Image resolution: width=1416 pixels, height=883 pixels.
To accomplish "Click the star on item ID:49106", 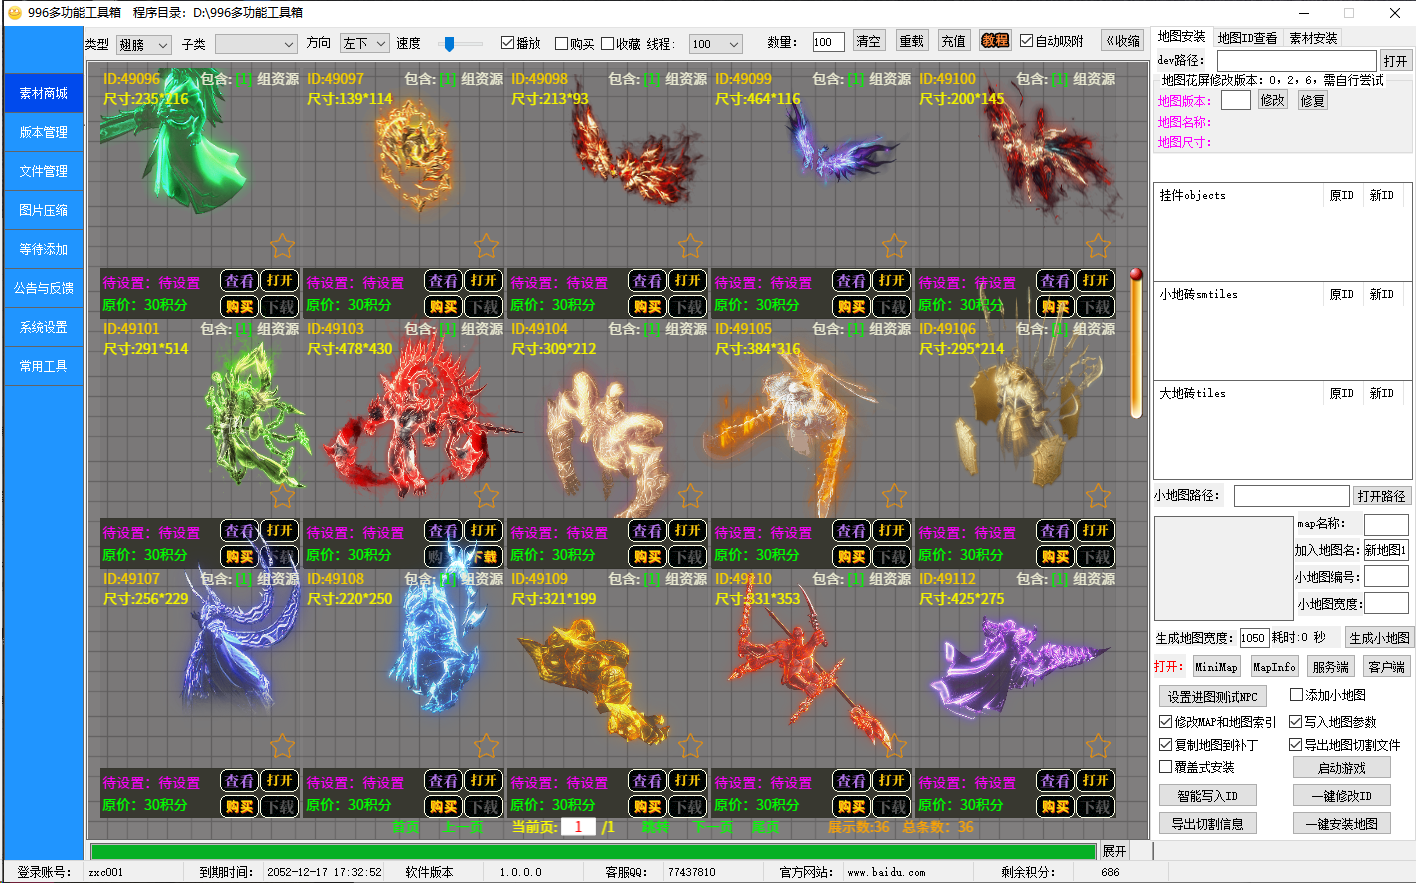I will (x=1099, y=495).
